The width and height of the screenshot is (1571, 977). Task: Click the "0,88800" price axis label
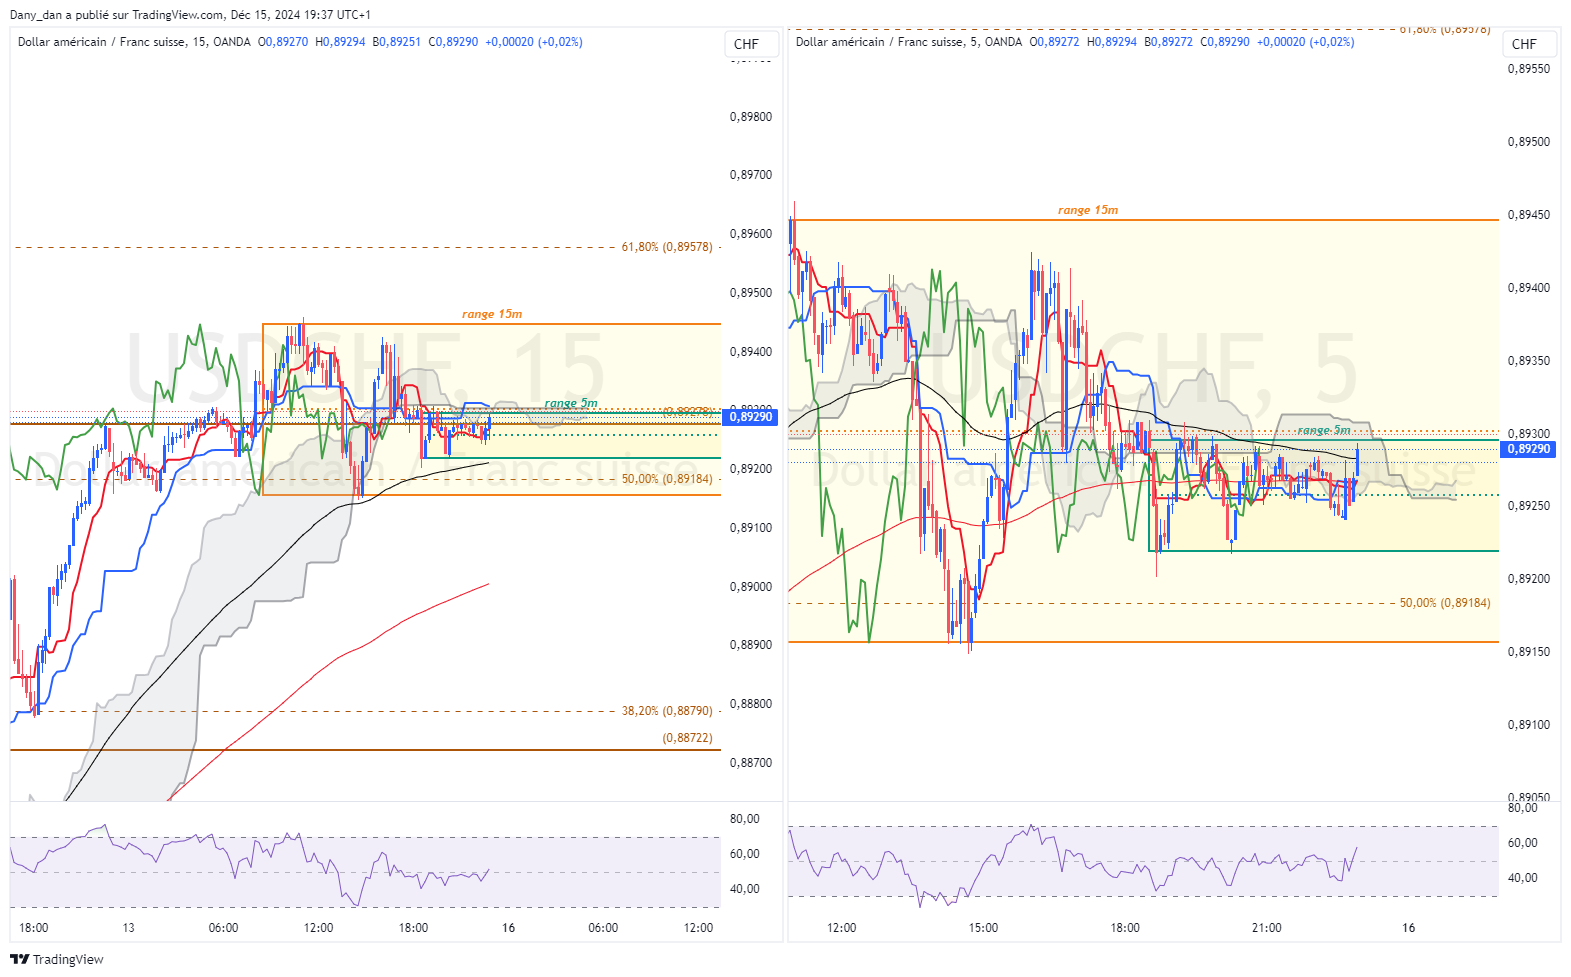(751, 704)
